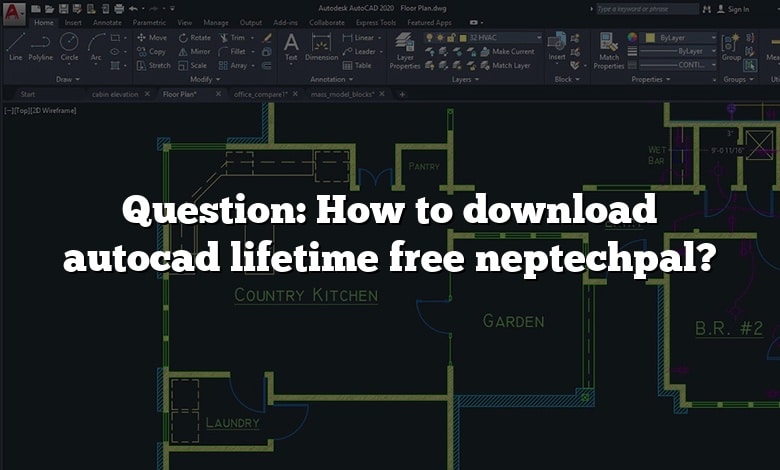This screenshot has width=780, height=470.
Task: Click the Plot printer icon
Action: click(x=119, y=8)
